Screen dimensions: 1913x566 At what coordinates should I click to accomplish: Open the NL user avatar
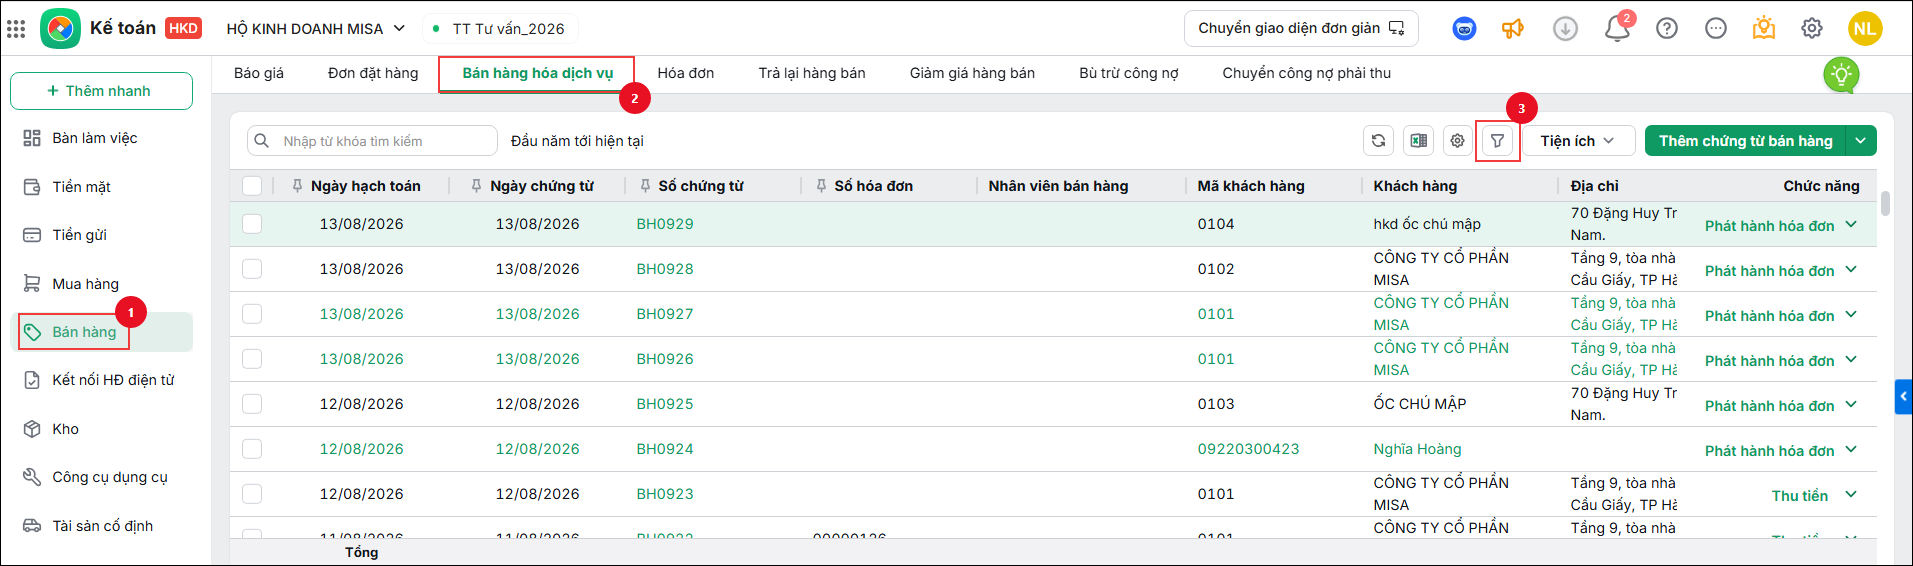pyautogui.click(x=1865, y=29)
